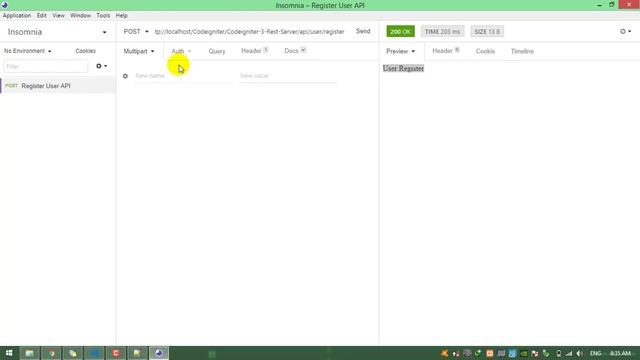Click the taskbar clock

620,353
